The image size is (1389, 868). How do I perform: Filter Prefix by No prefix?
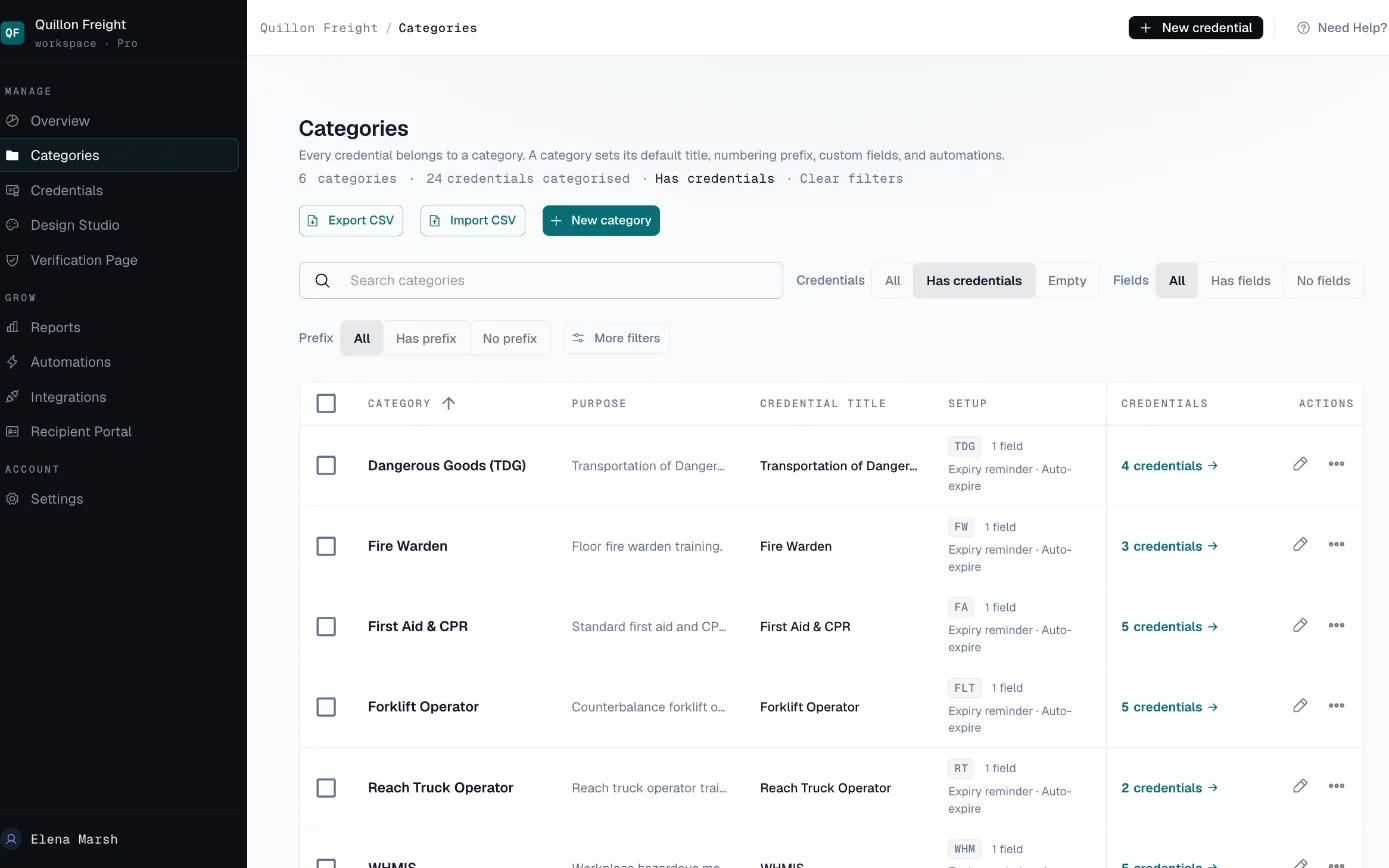pyautogui.click(x=510, y=338)
